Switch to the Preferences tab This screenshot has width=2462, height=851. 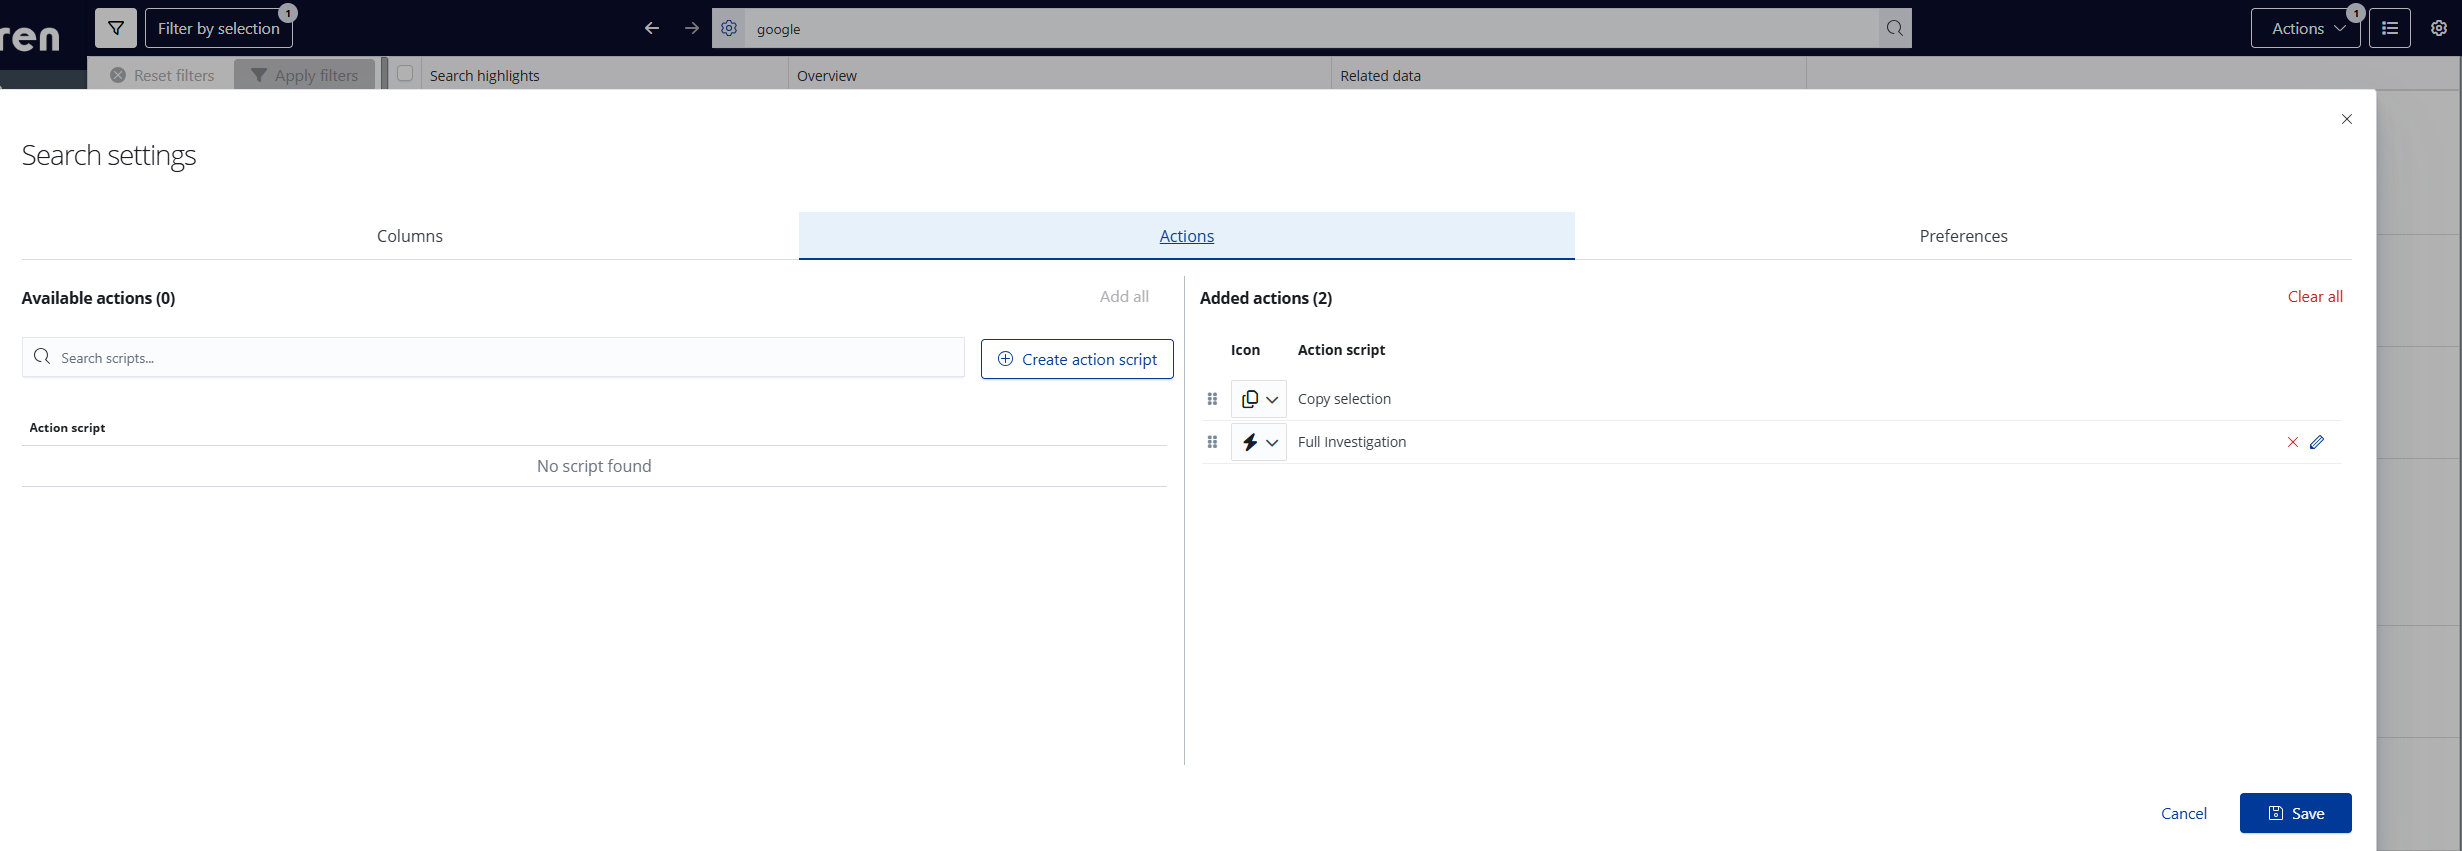1963,236
